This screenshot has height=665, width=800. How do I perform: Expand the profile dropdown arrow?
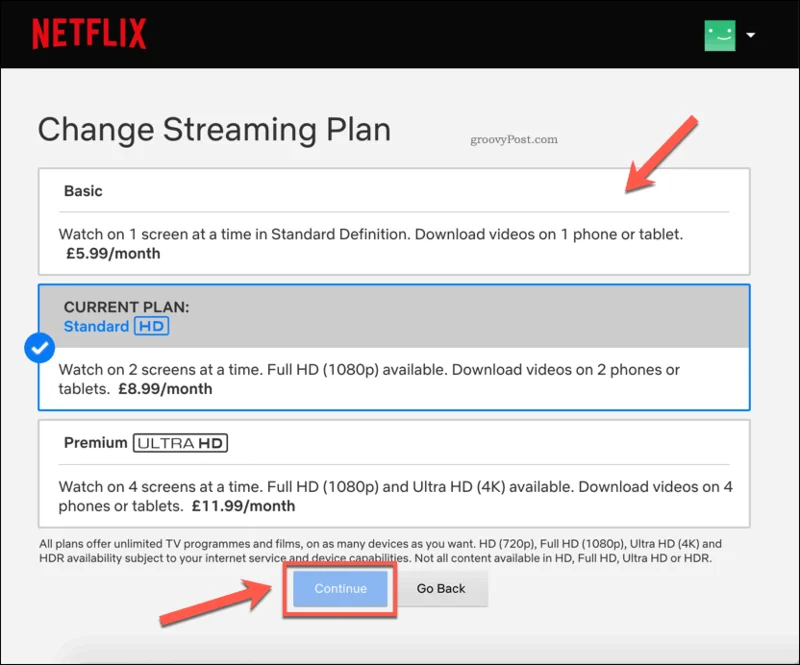751,35
